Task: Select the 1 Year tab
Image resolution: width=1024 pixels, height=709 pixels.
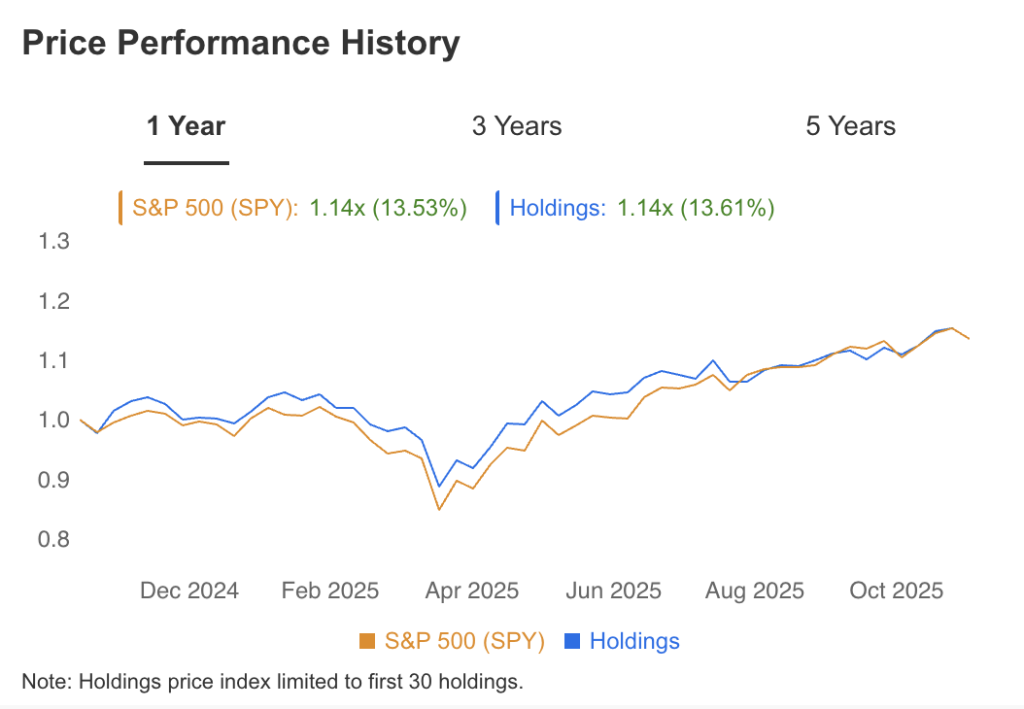Action: pos(186,126)
